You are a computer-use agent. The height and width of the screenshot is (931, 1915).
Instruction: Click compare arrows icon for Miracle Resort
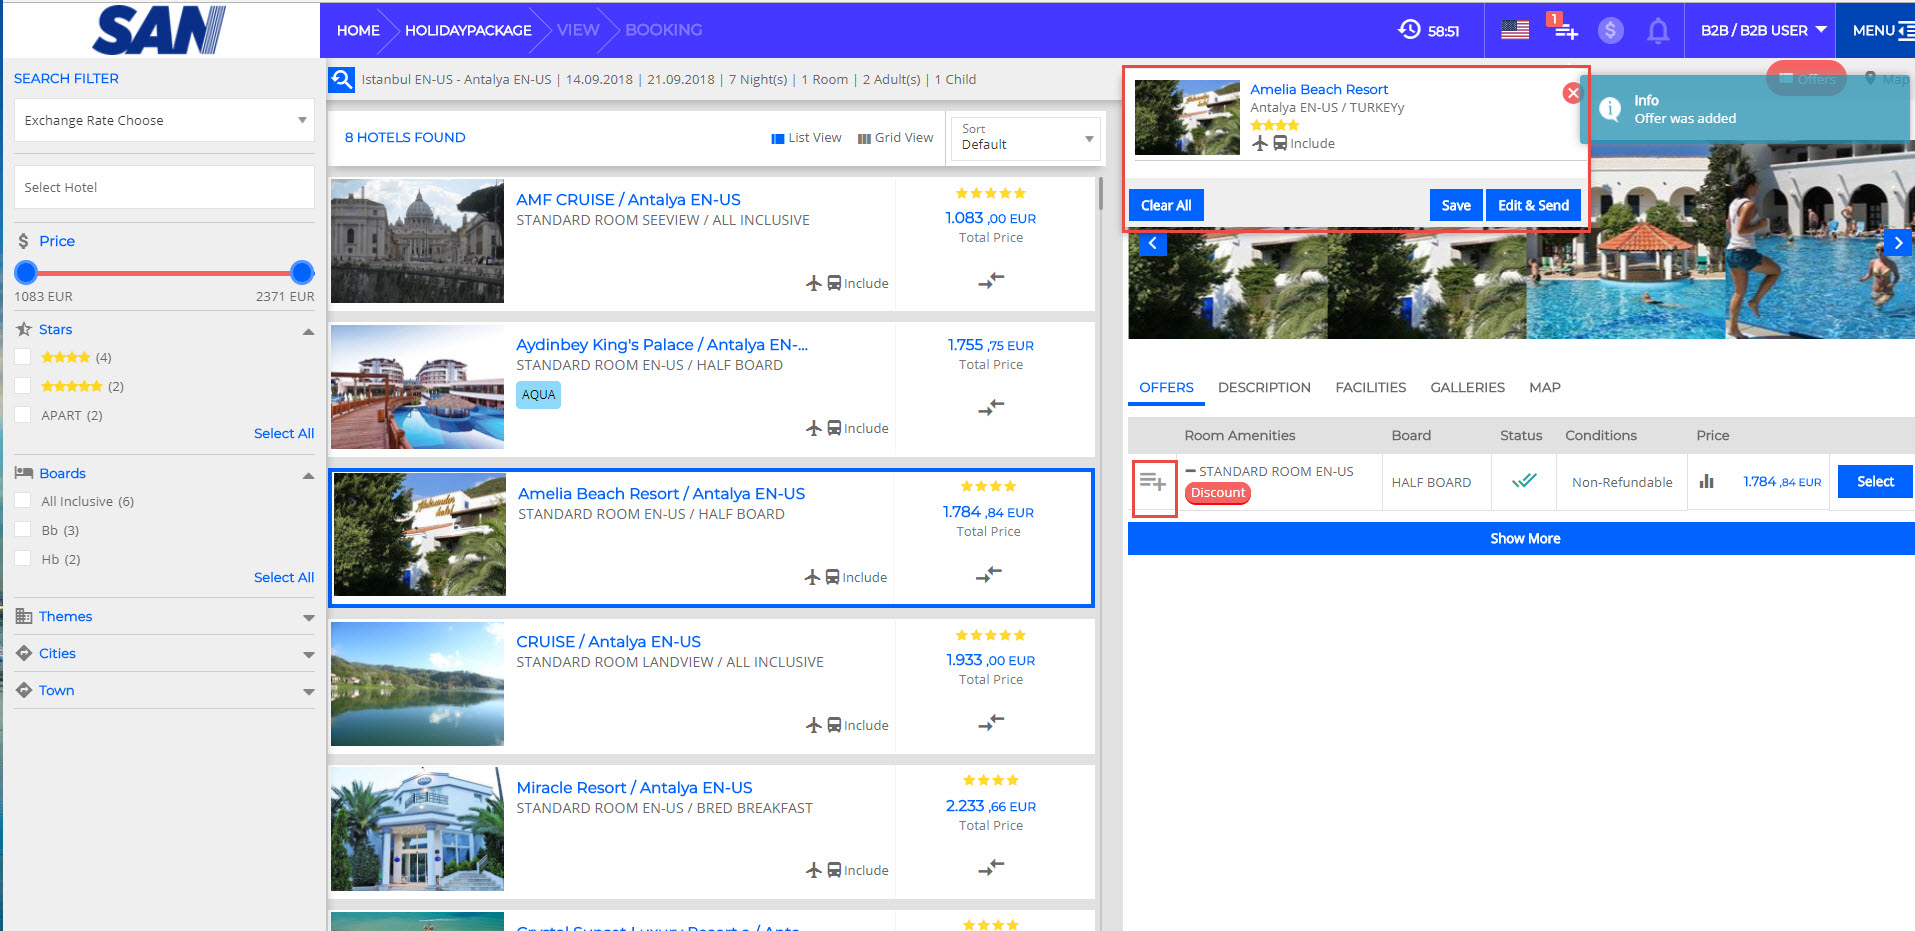[991, 867]
